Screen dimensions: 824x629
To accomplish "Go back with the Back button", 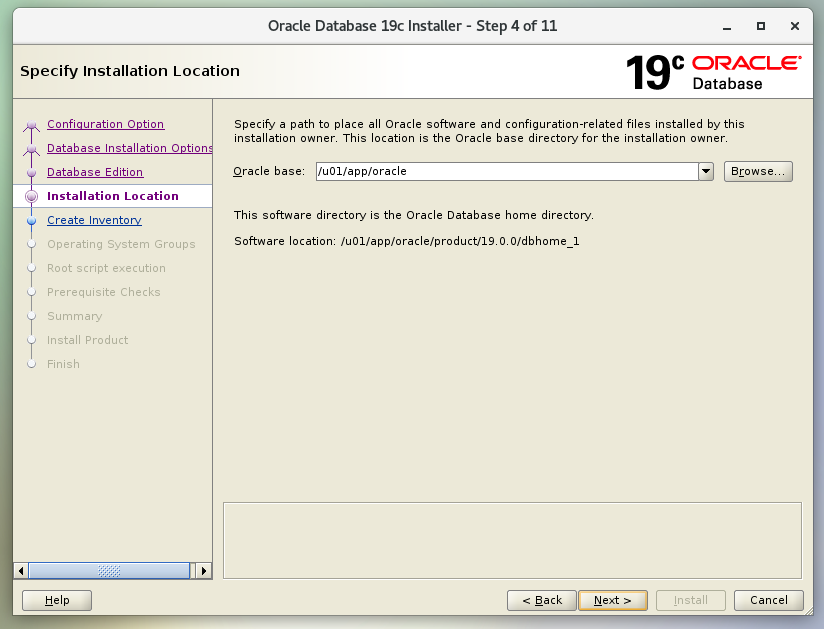I will tap(541, 600).
